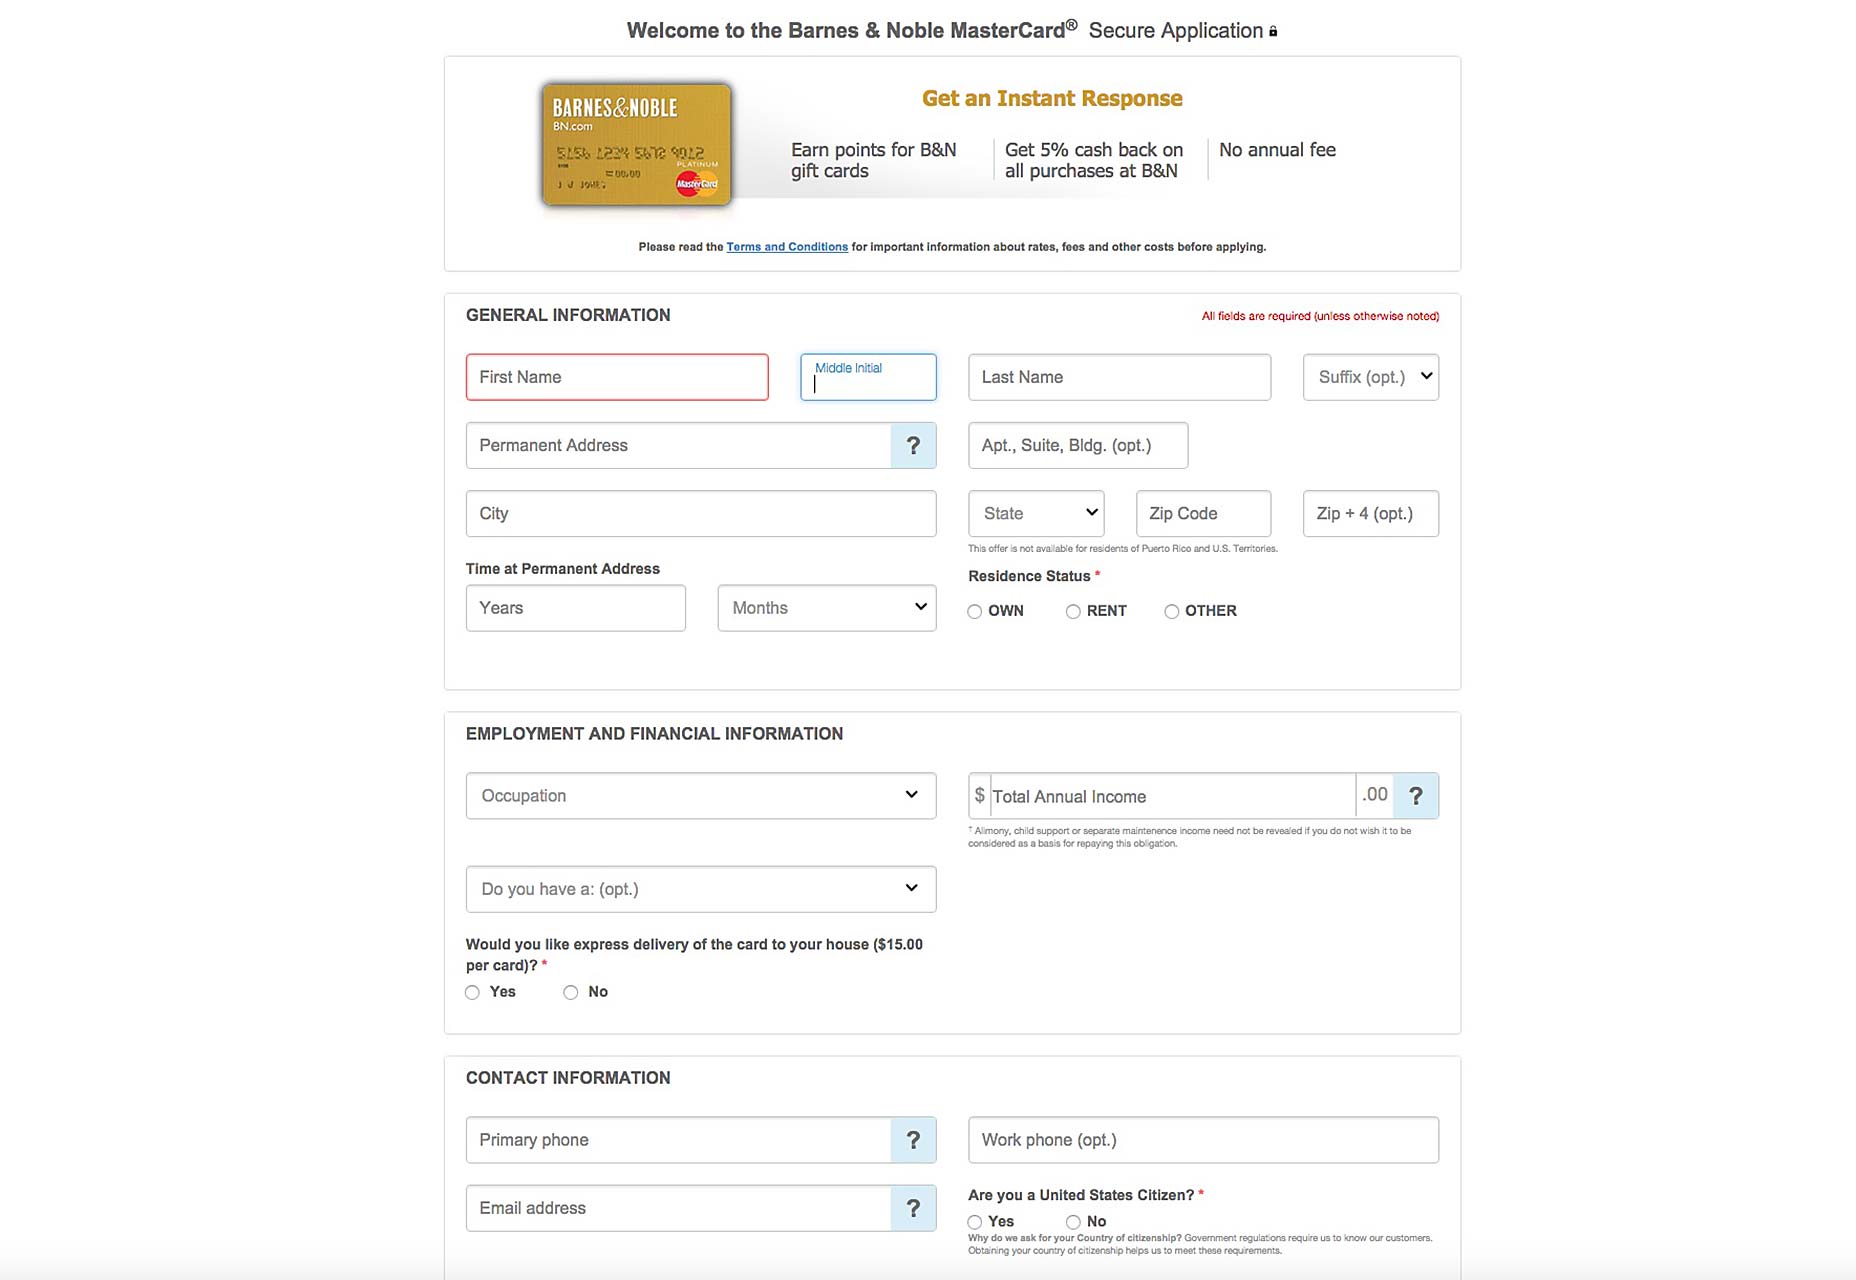Click the Zip Code field

pyautogui.click(x=1203, y=513)
